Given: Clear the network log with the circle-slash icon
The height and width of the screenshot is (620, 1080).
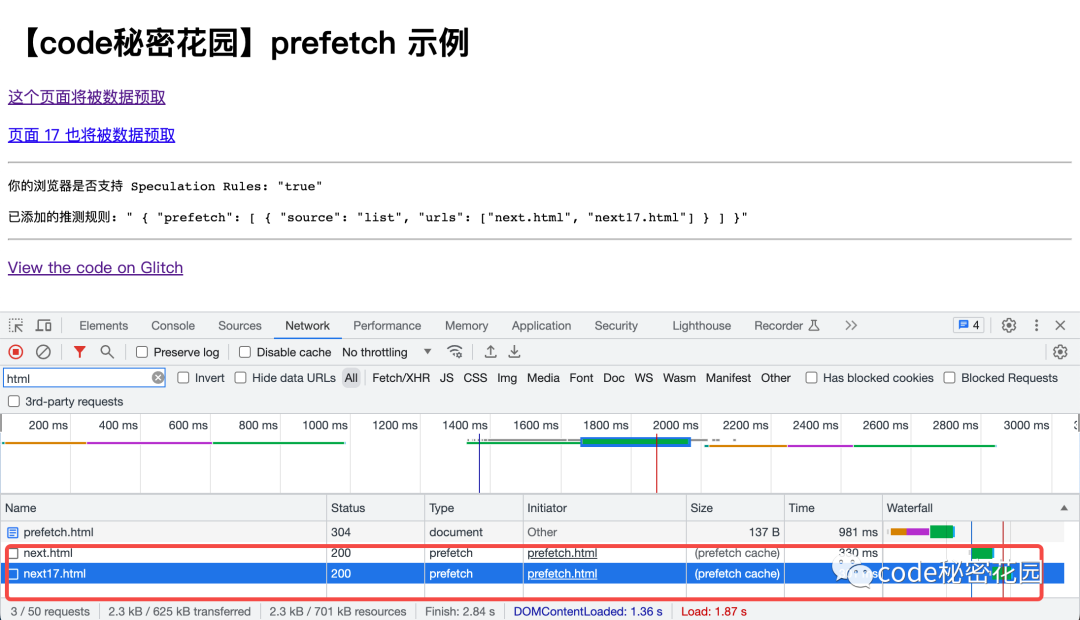Looking at the screenshot, I should [x=42, y=351].
